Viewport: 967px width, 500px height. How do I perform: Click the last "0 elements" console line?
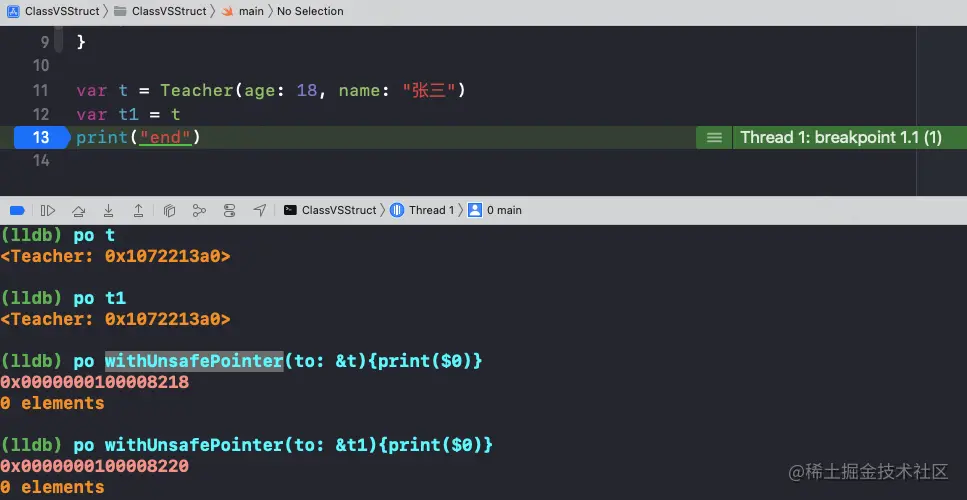click(52, 486)
